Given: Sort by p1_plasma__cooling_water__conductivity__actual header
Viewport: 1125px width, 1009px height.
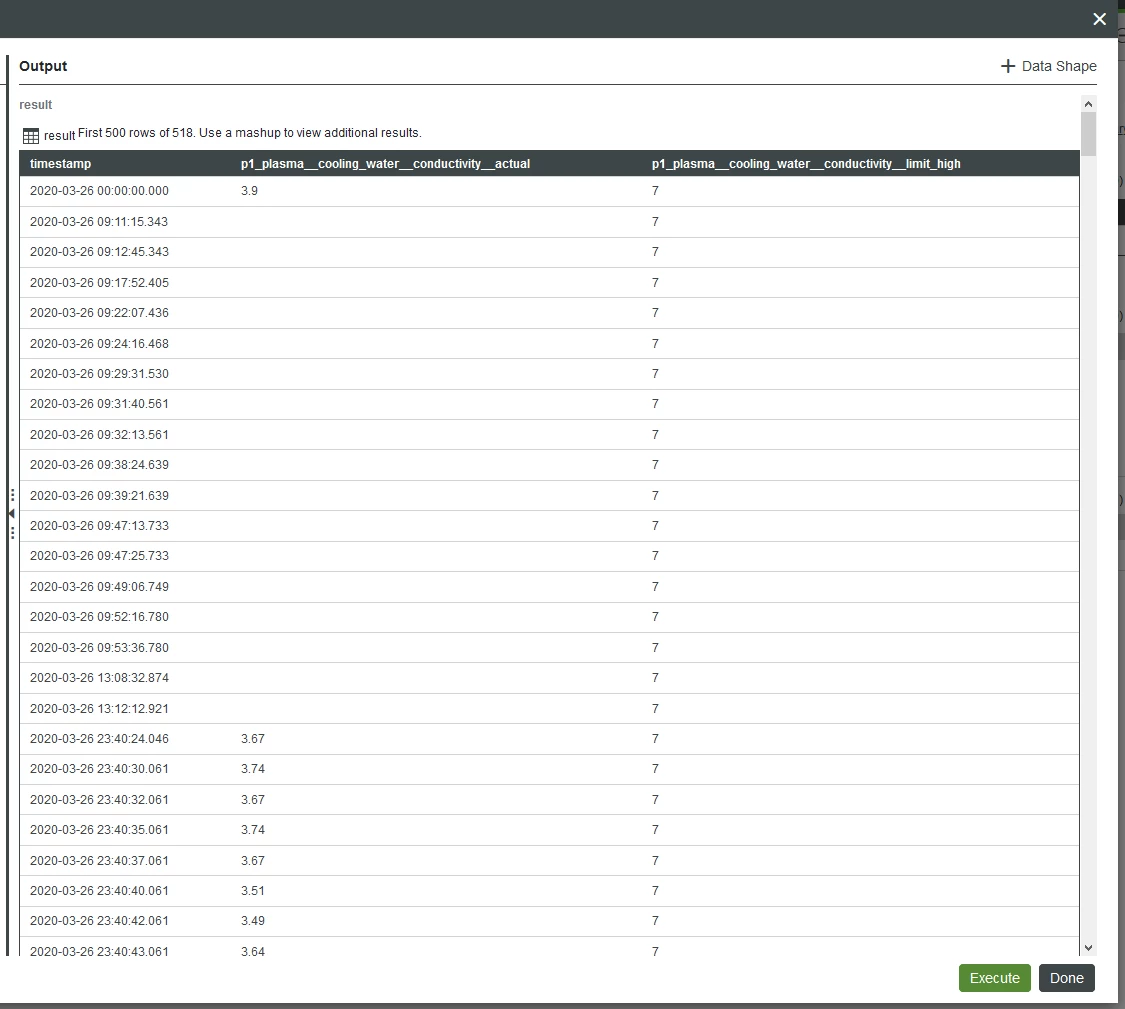Looking at the screenshot, I should tap(385, 164).
